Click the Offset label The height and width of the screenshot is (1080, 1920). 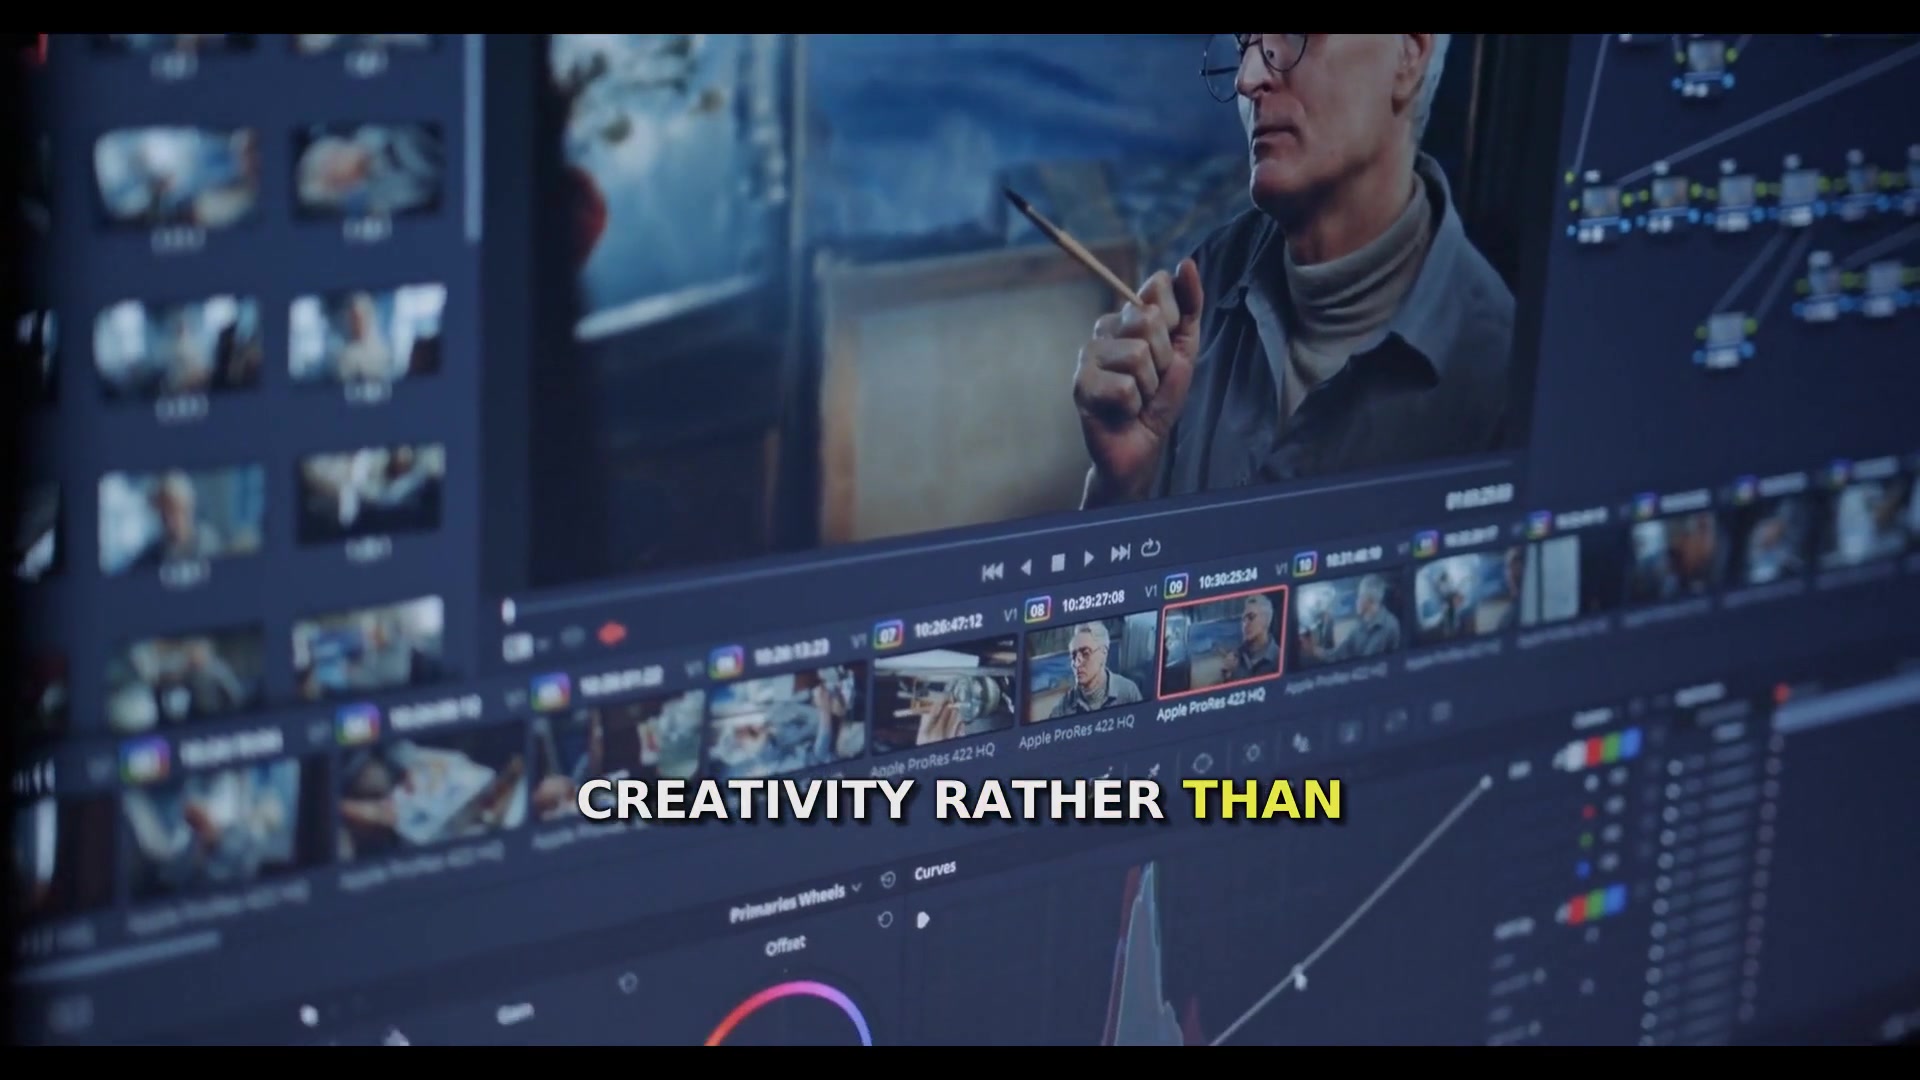pyautogui.click(x=785, y=945)
